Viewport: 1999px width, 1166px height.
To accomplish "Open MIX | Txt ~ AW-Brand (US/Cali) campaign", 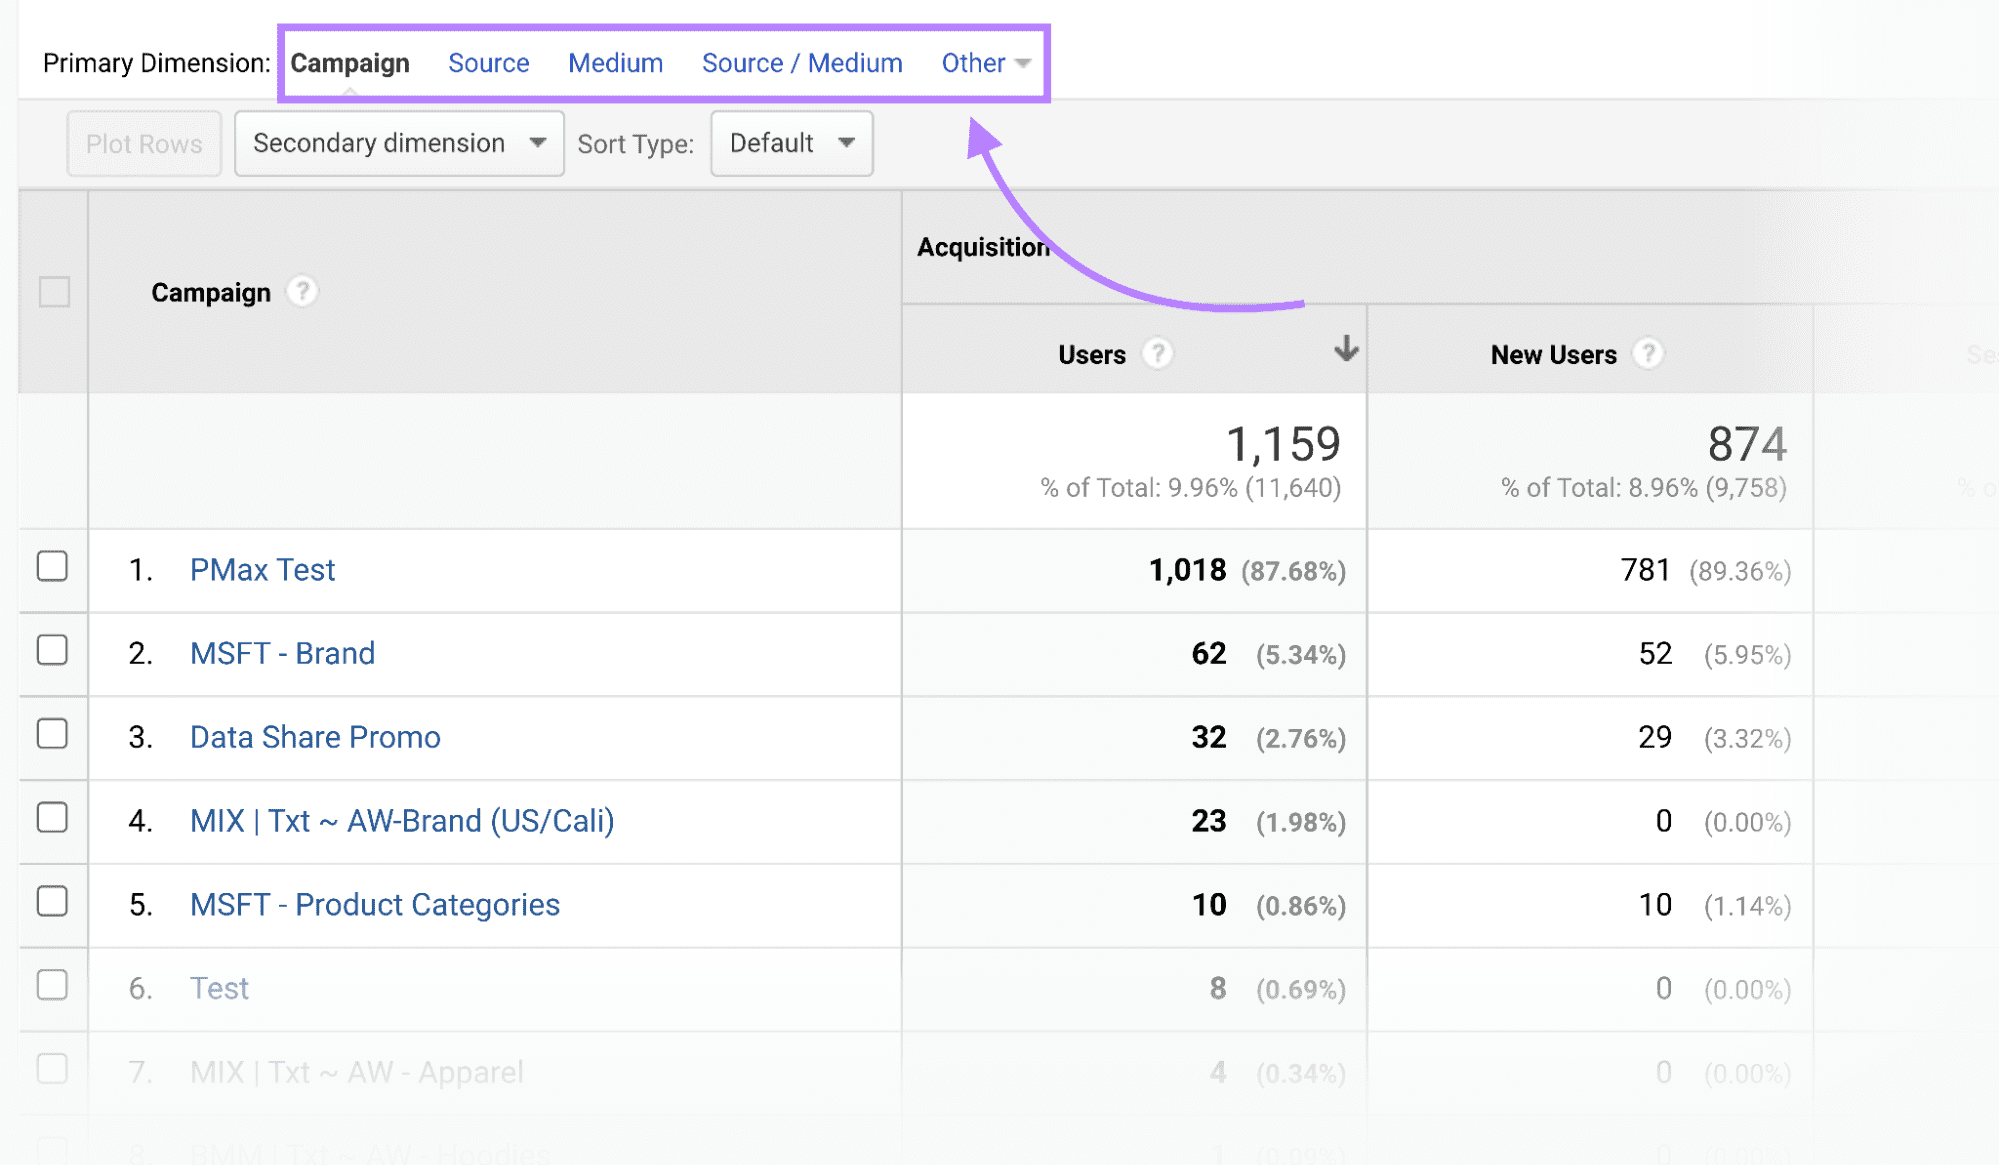I will click(402, 822).
